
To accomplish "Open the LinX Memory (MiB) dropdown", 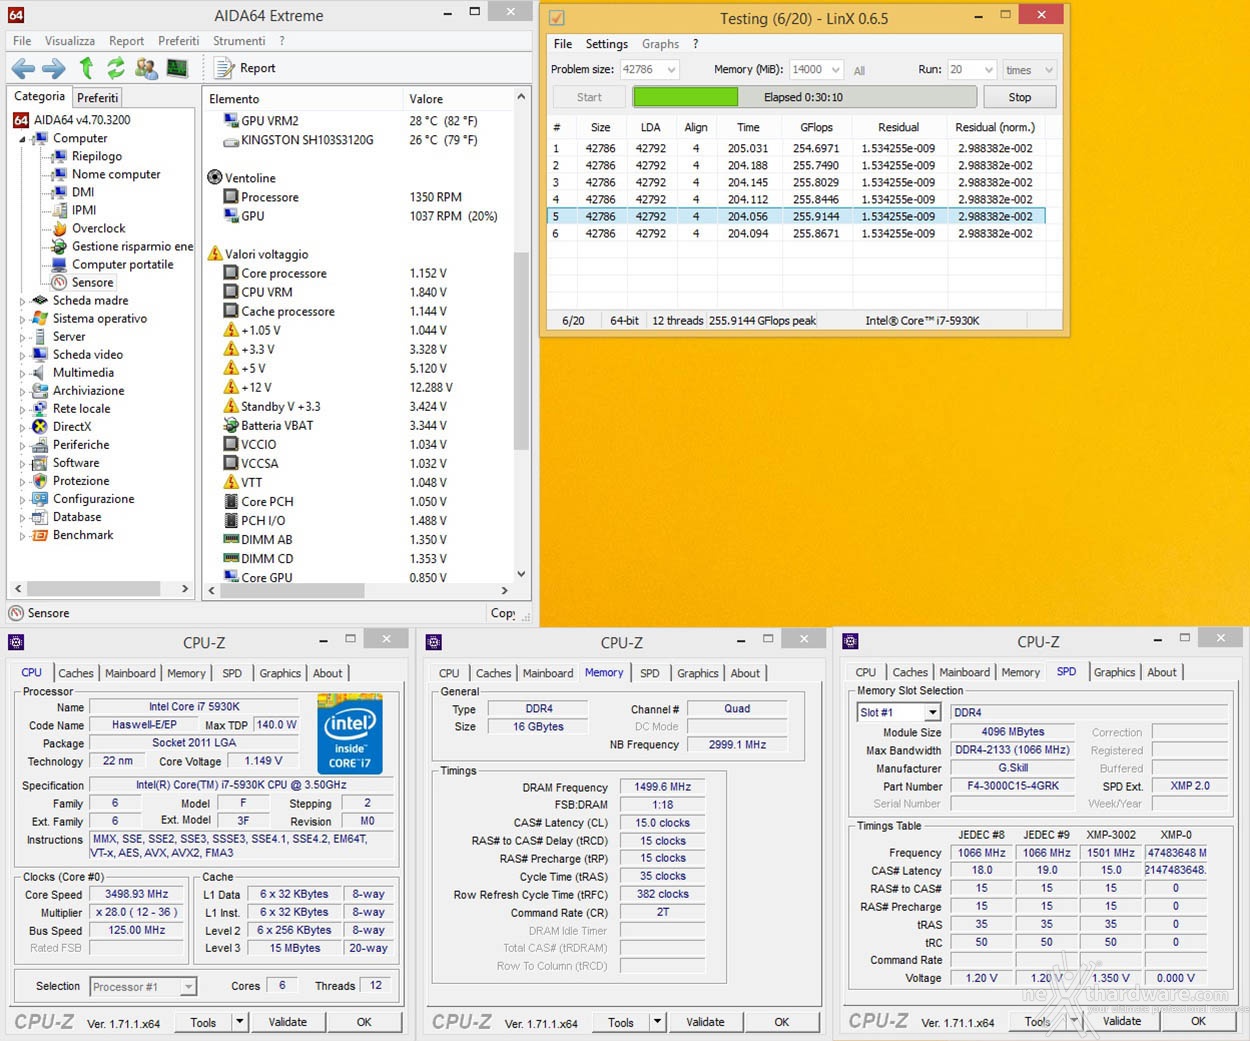I will 834,70.
